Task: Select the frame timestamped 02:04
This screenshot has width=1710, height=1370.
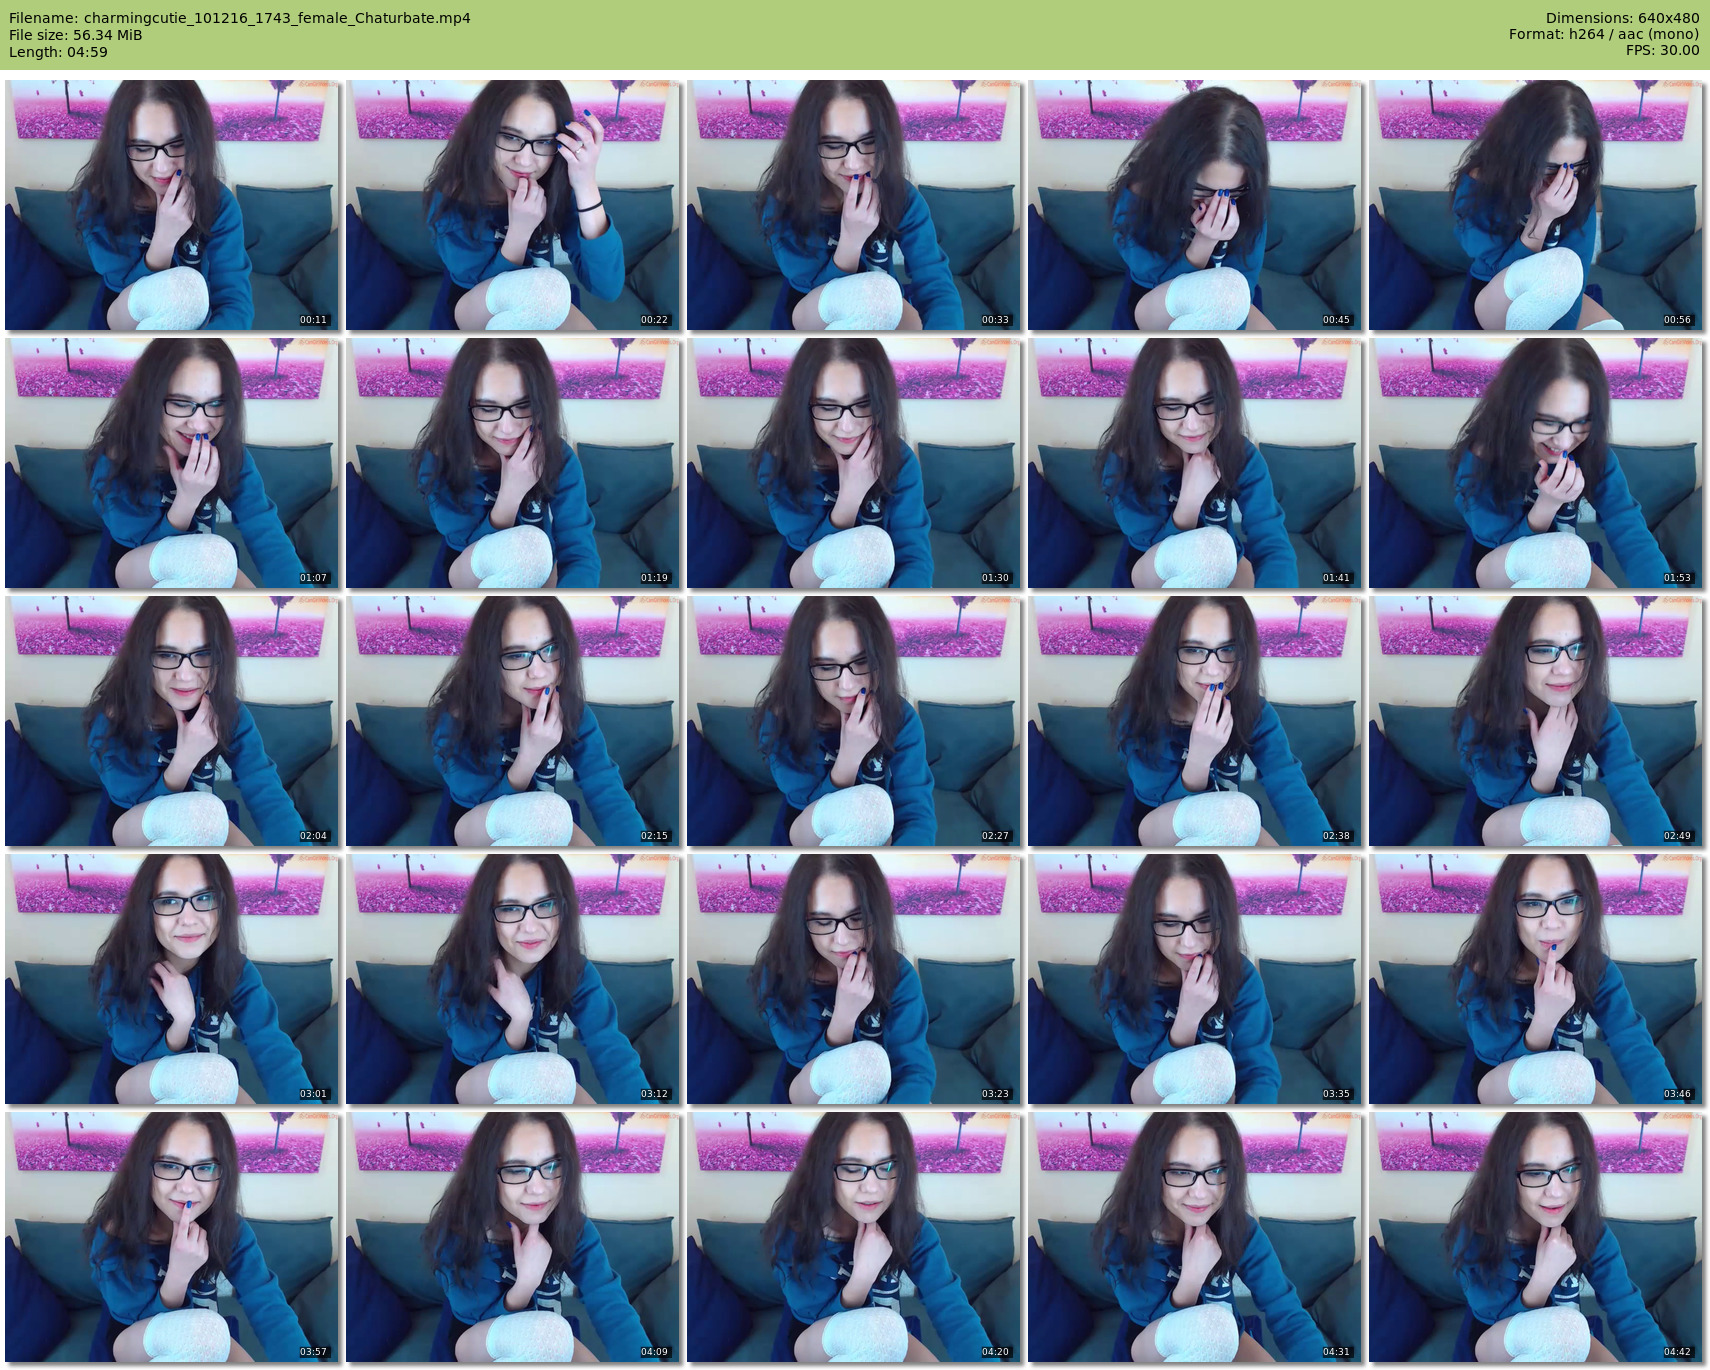Action: coord(172,721)
